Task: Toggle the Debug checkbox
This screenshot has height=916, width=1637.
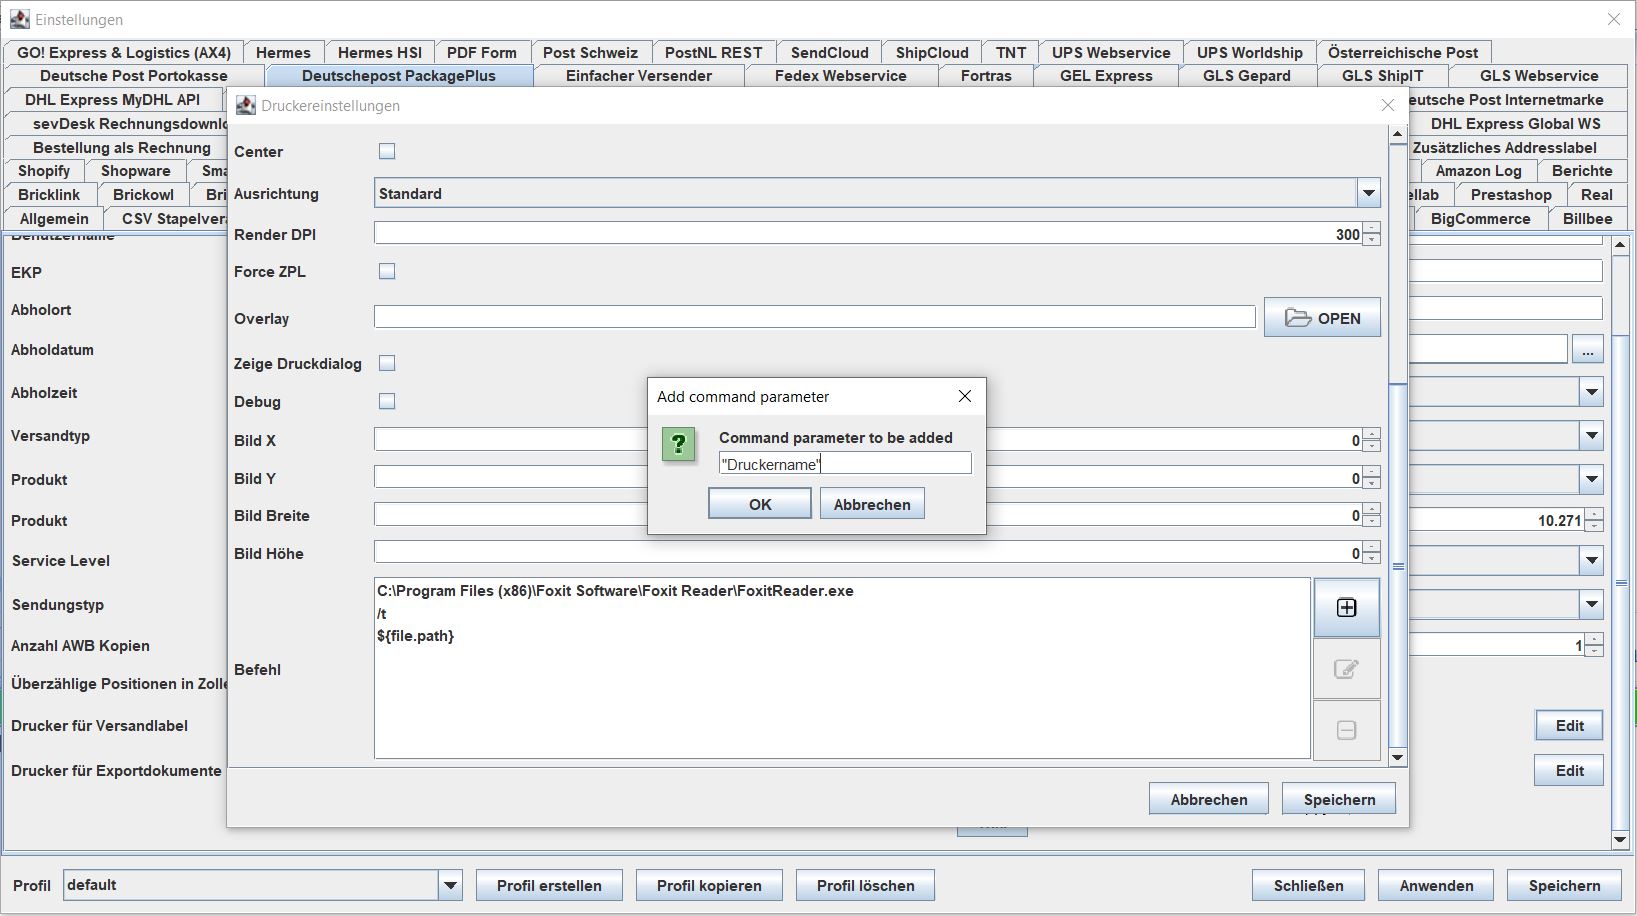Action: click(x=387, y=401)
